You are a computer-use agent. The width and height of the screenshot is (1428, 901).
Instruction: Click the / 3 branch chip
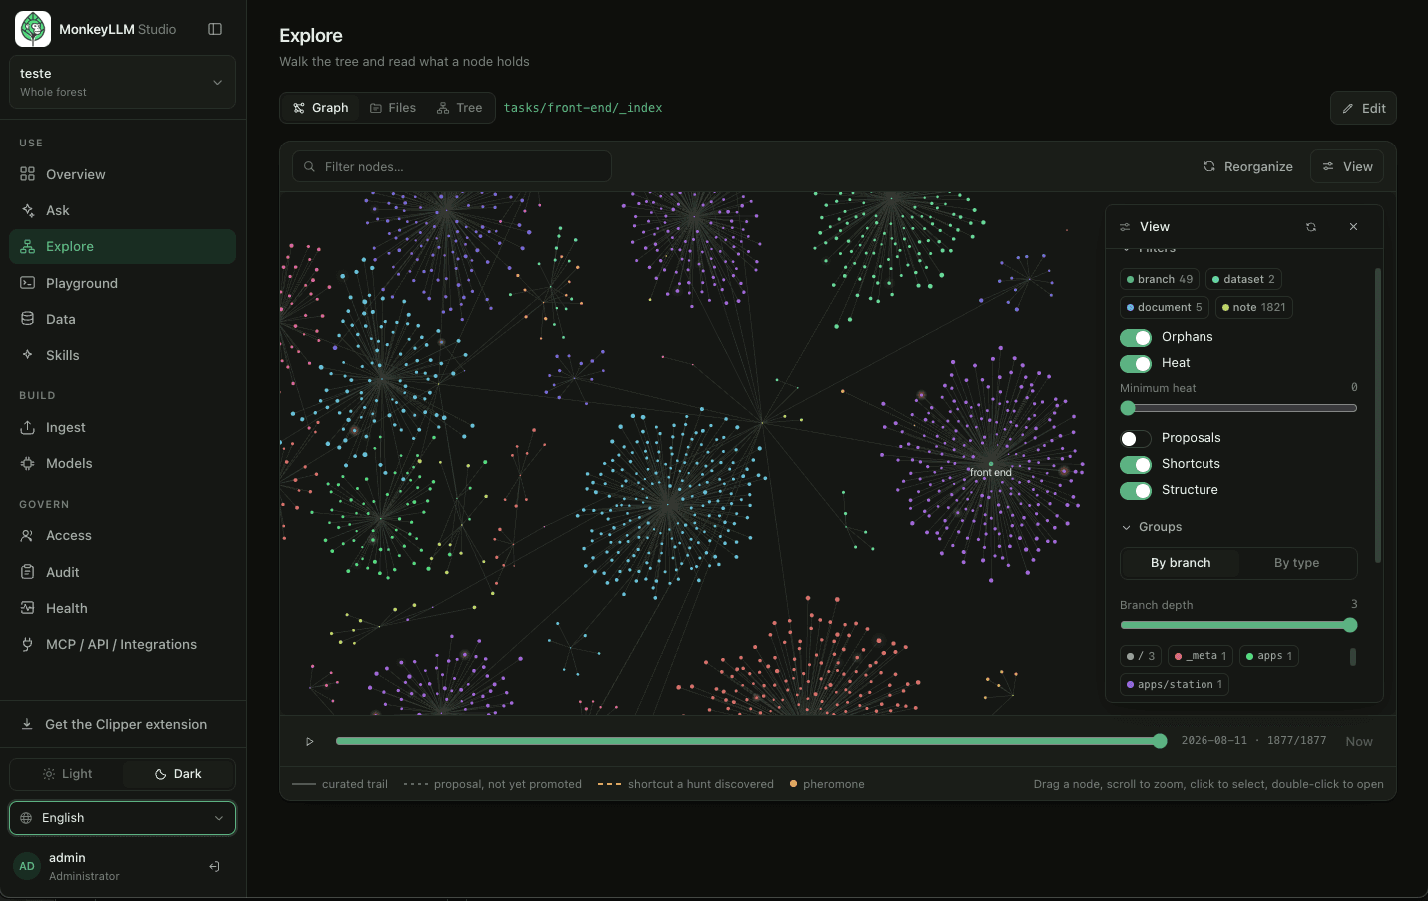(1141, 656)
